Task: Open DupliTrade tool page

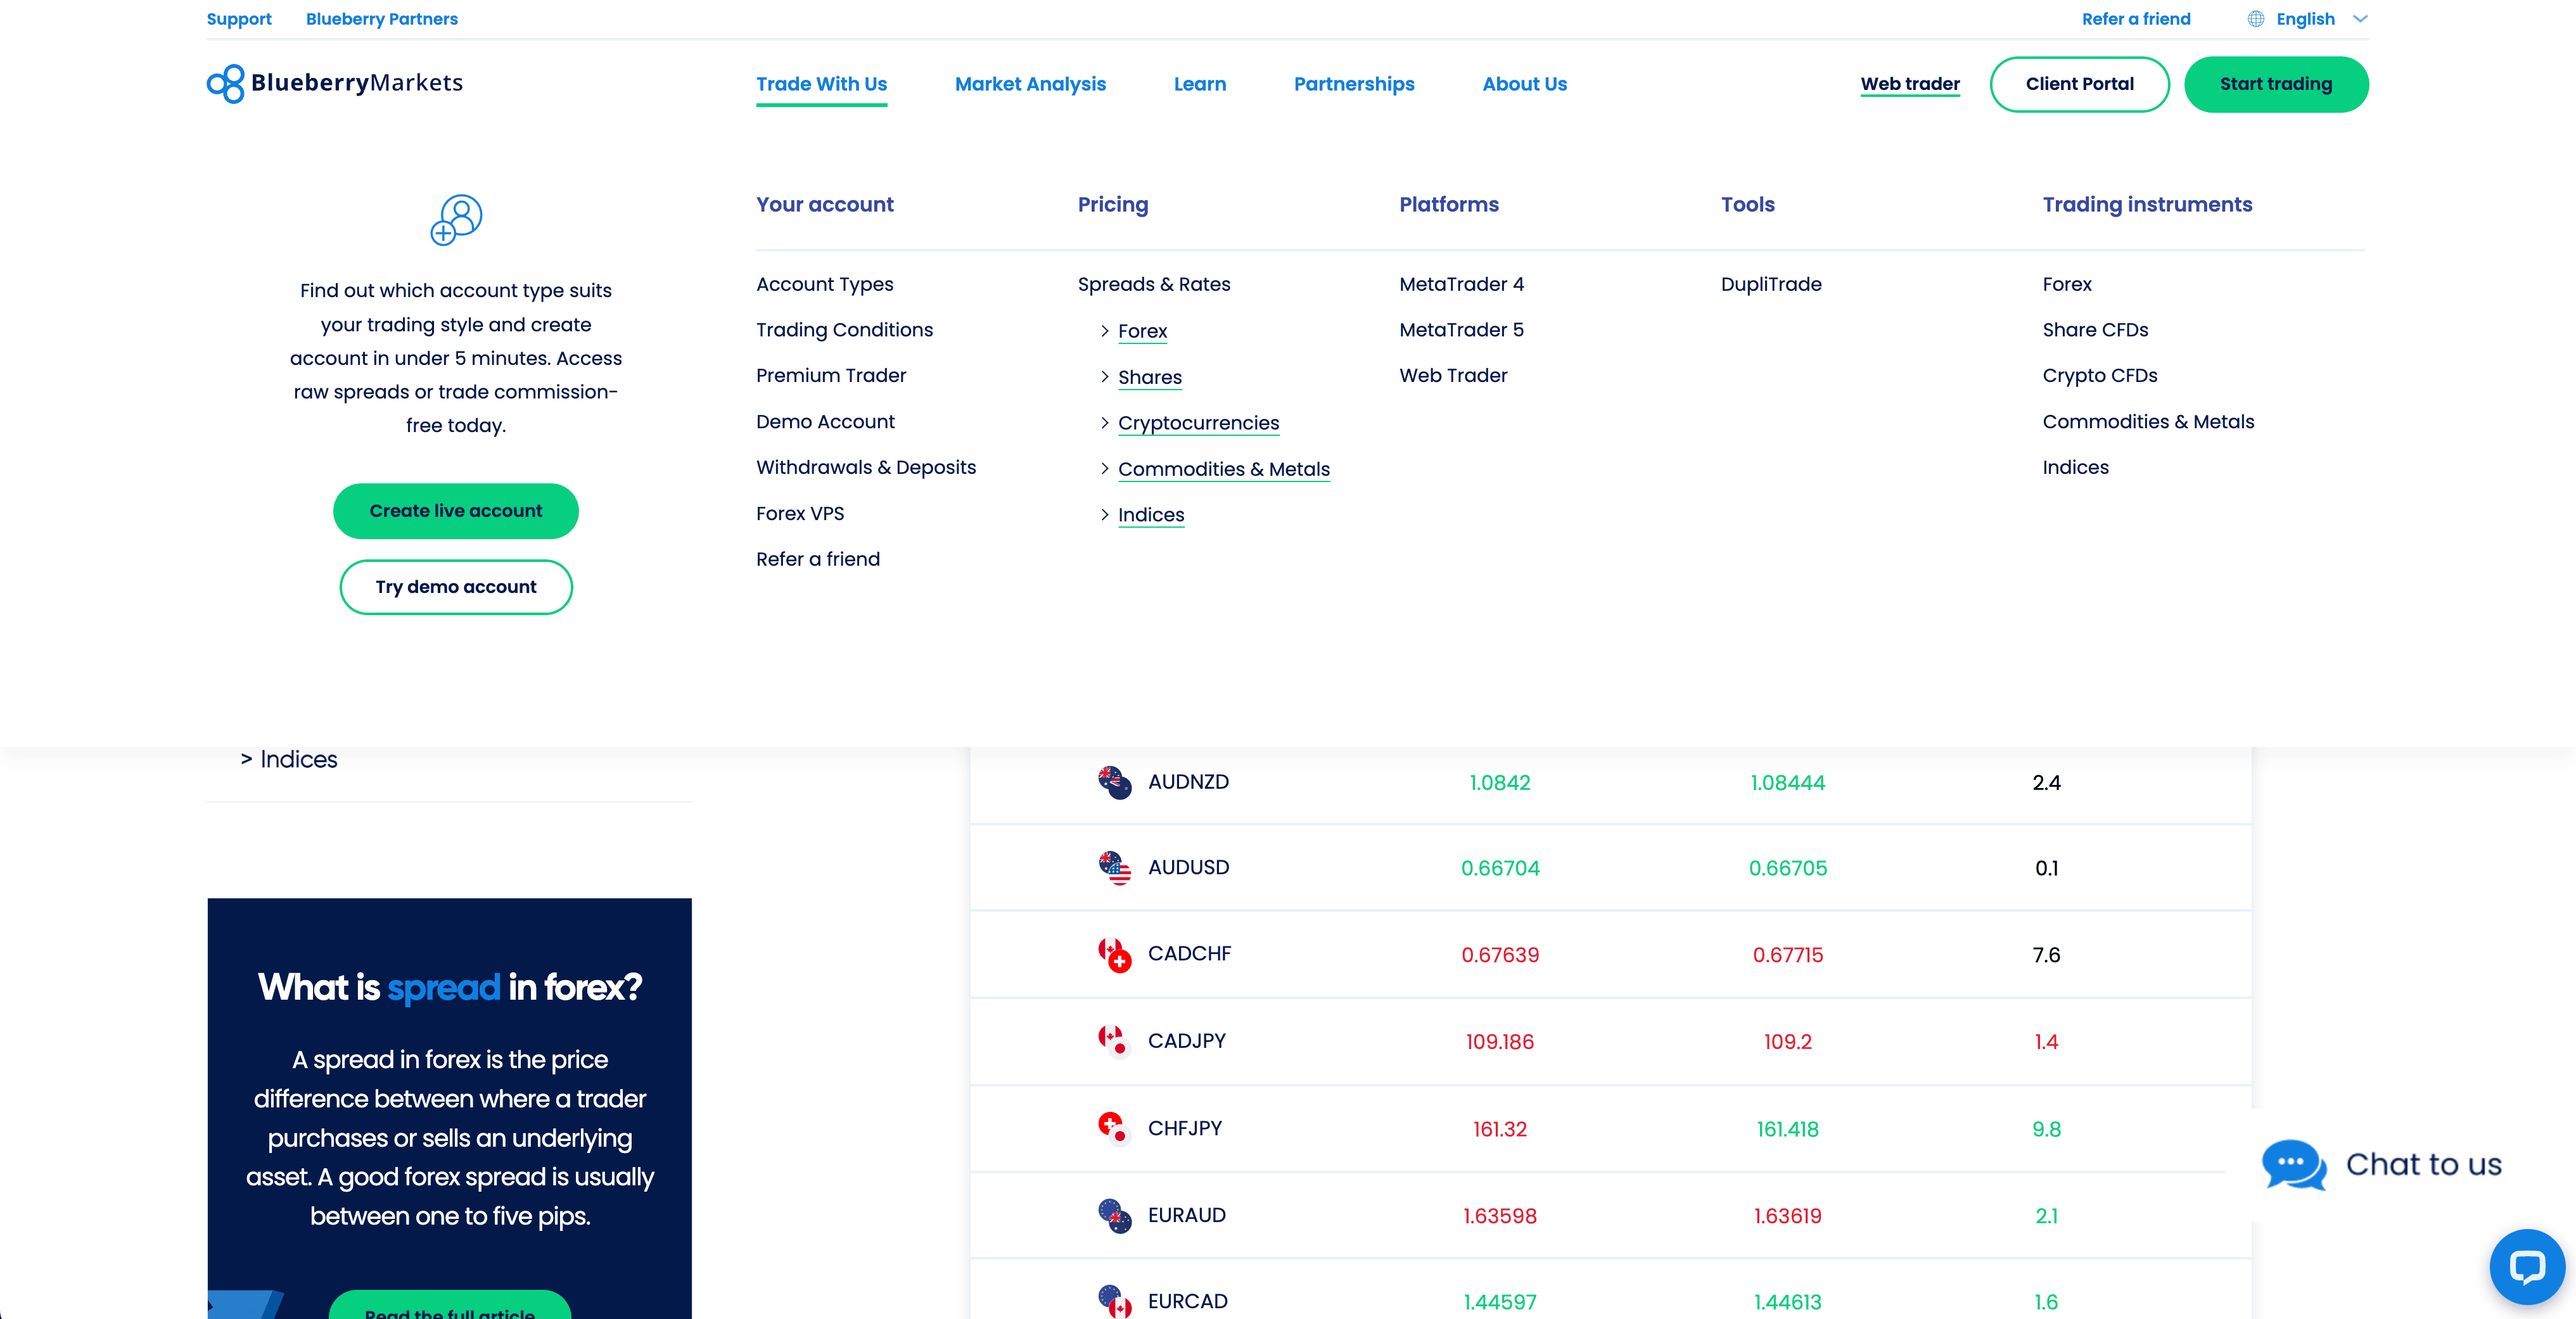Action: [x=1771, y=284]
